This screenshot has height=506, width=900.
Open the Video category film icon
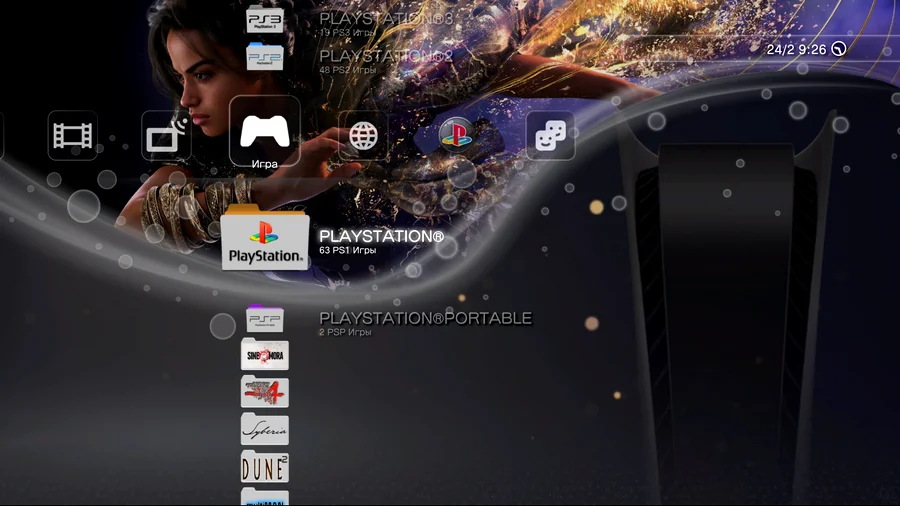click(72, 135)
